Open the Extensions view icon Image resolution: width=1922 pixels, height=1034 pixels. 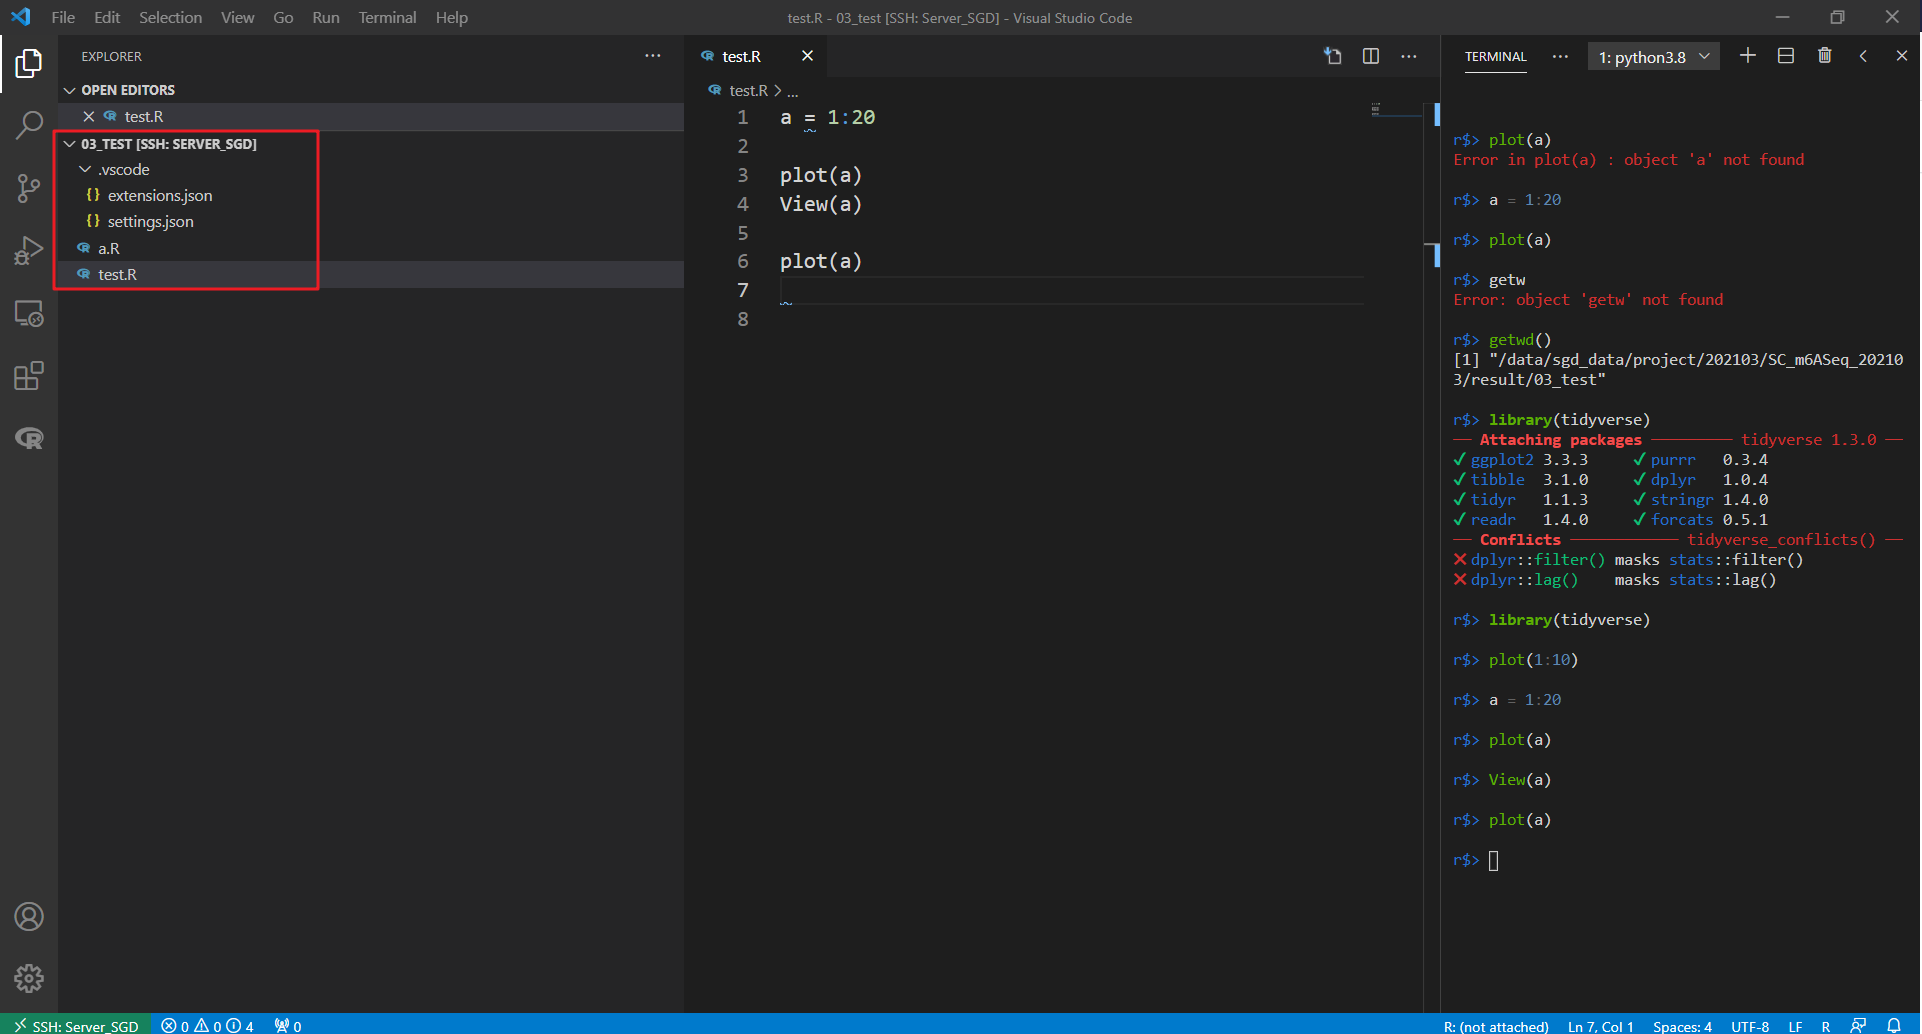coord(29,376)
